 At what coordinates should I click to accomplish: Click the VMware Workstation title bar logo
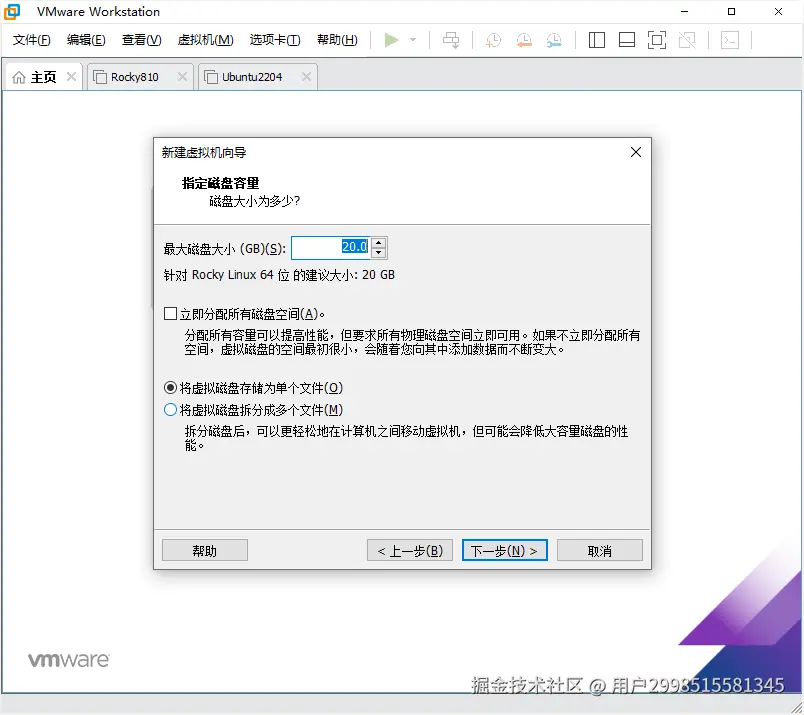(12, 11)
